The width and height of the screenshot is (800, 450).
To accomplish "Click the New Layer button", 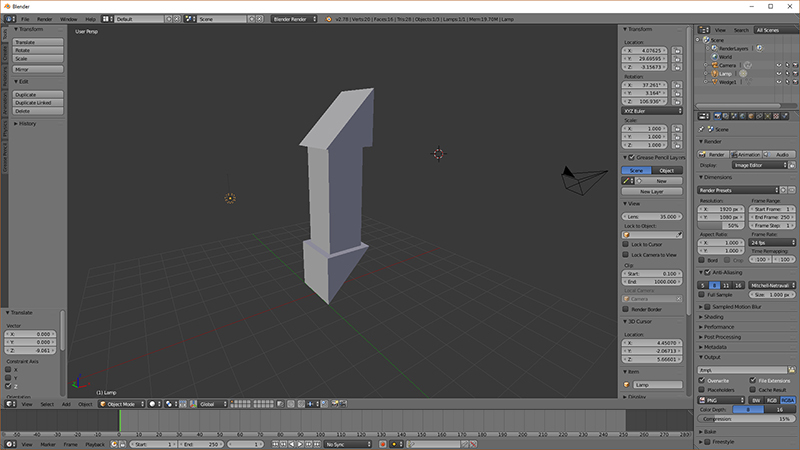I will click(x=652, y=190).
